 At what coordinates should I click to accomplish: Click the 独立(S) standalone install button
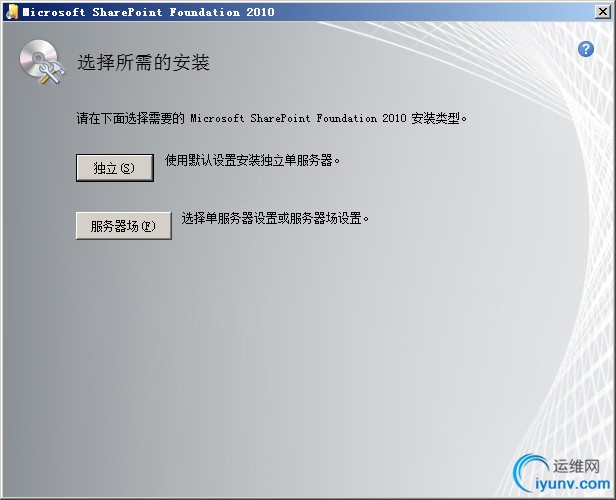point(115,168)
